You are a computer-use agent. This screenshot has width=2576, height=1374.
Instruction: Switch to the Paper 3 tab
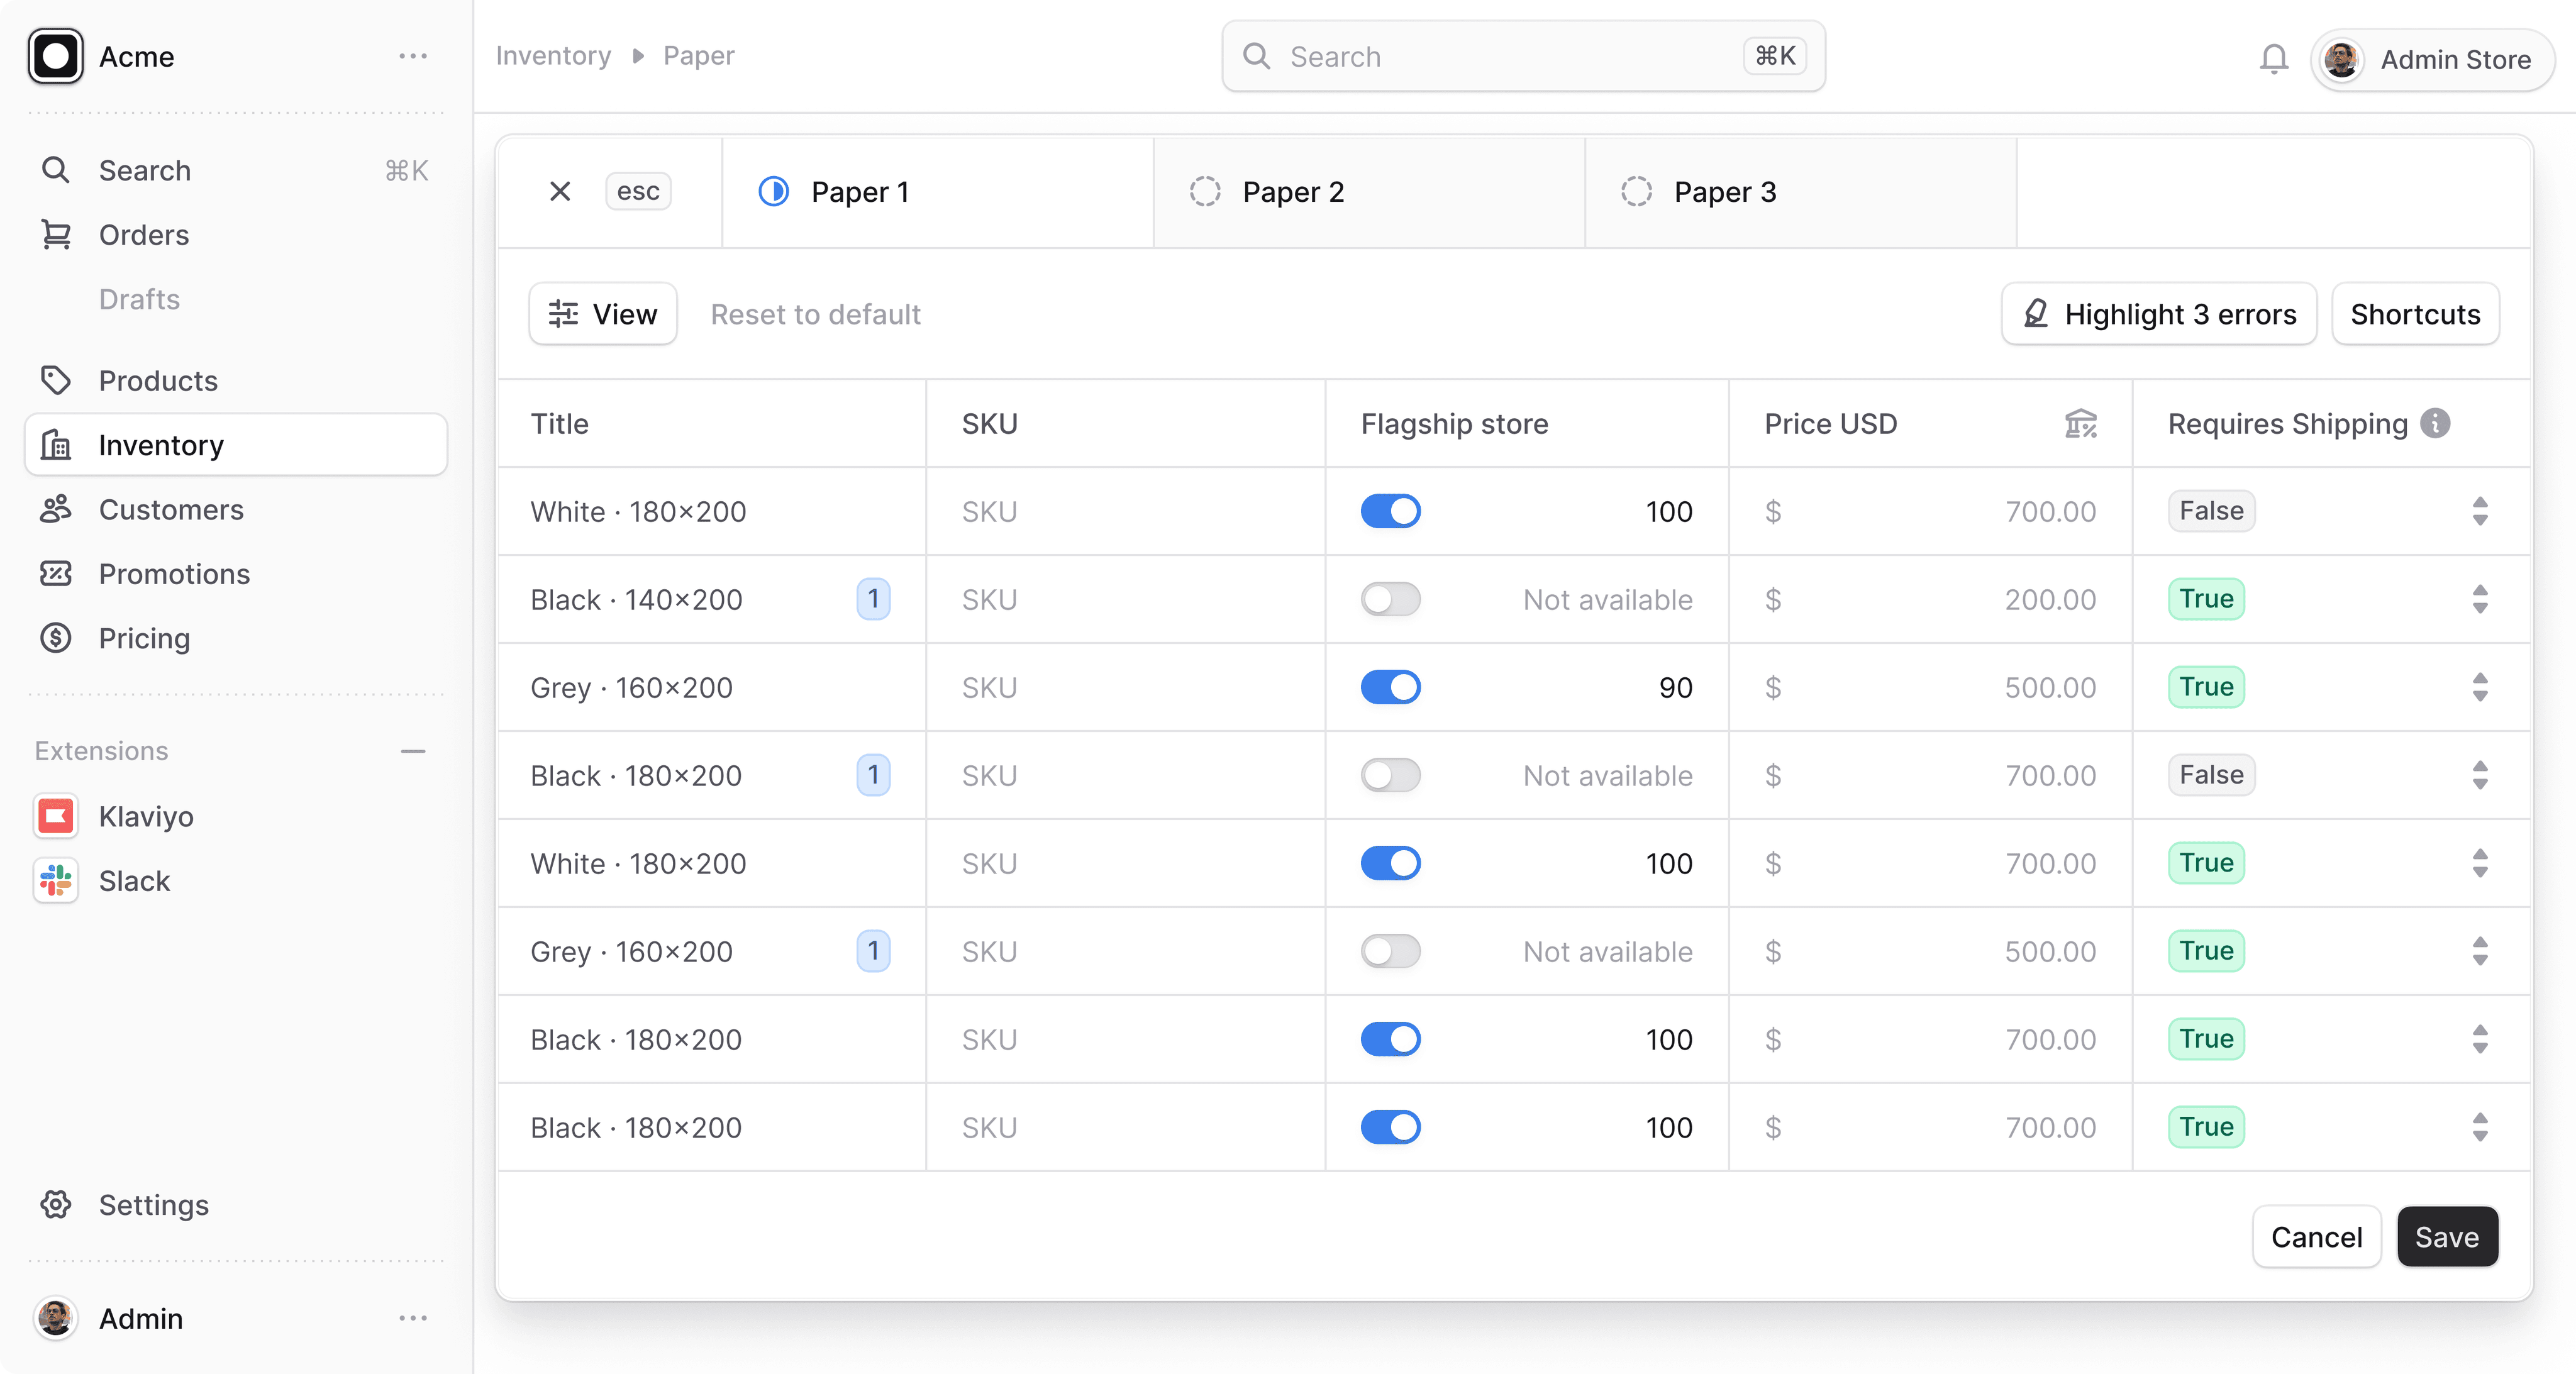[x=1724, y=192]
